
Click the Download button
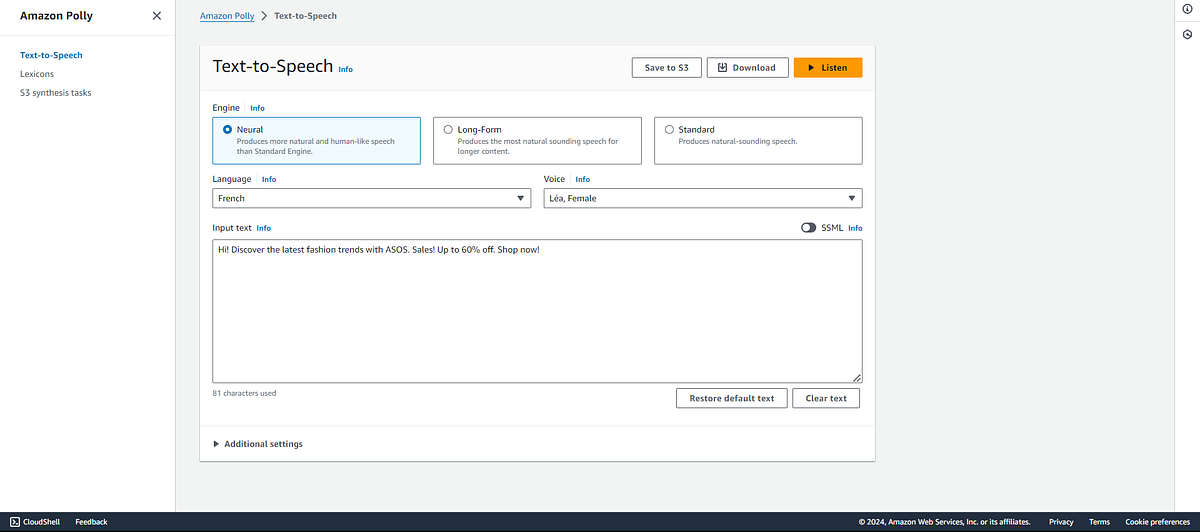[x=746, y=68]
